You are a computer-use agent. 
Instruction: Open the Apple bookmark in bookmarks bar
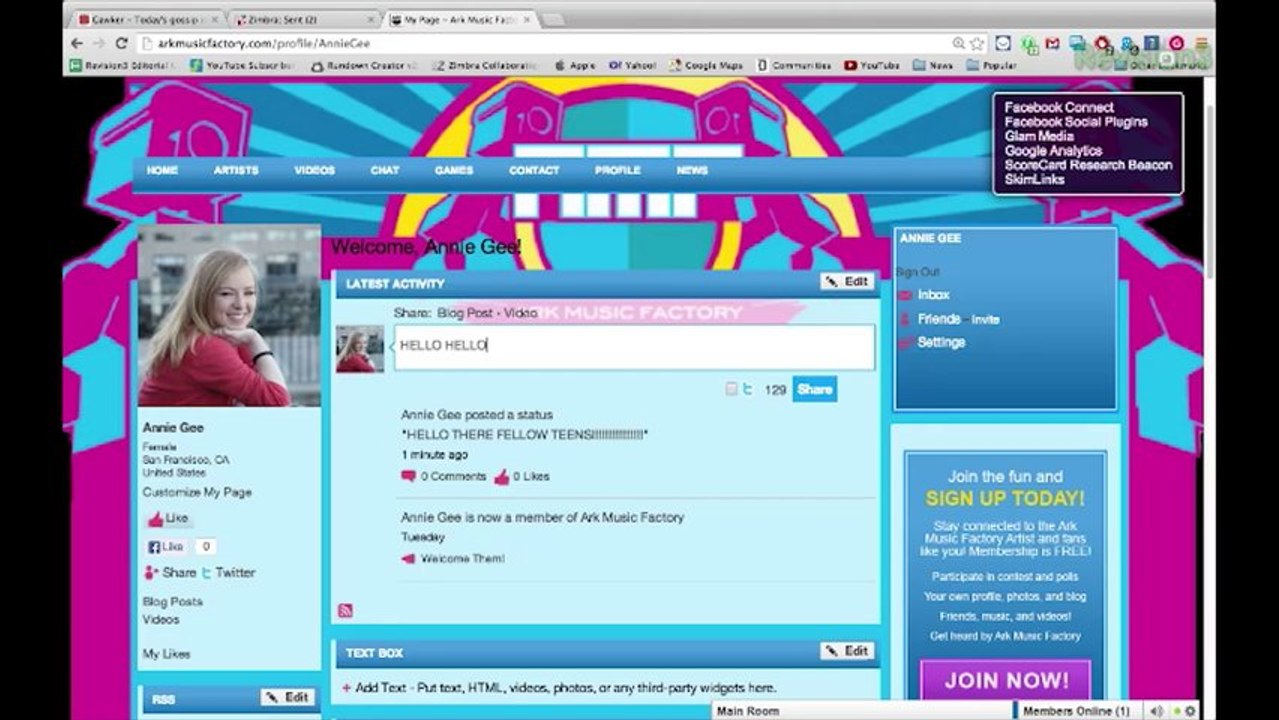[x=575, y=65]
